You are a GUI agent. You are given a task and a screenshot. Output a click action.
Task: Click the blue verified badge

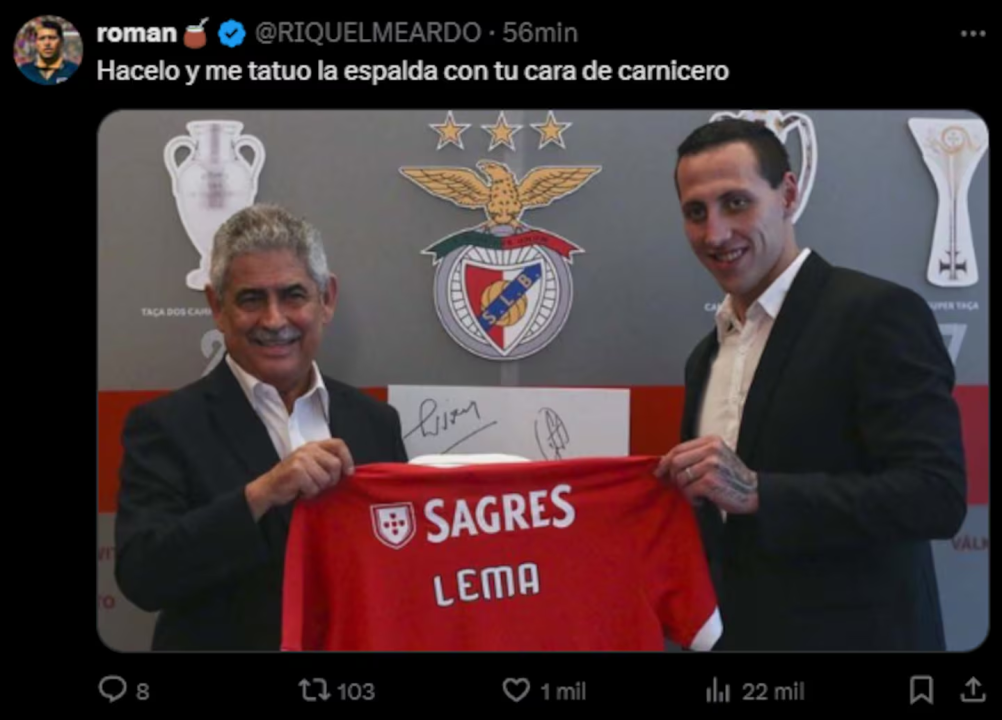click(x=231, y=33)
